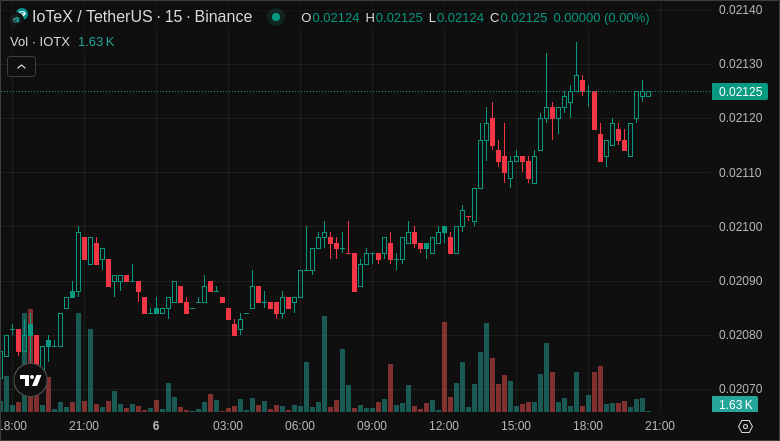
Task: Click the IoTeX coin logo icon
Action: point(19,17)
